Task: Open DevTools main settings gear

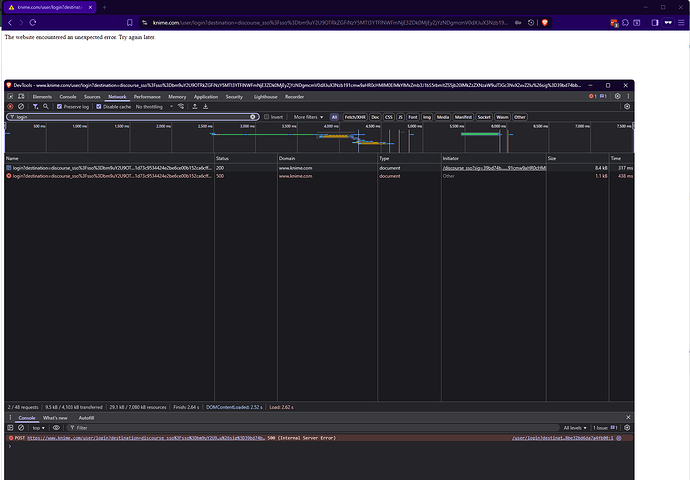Action: coord(617,96)
